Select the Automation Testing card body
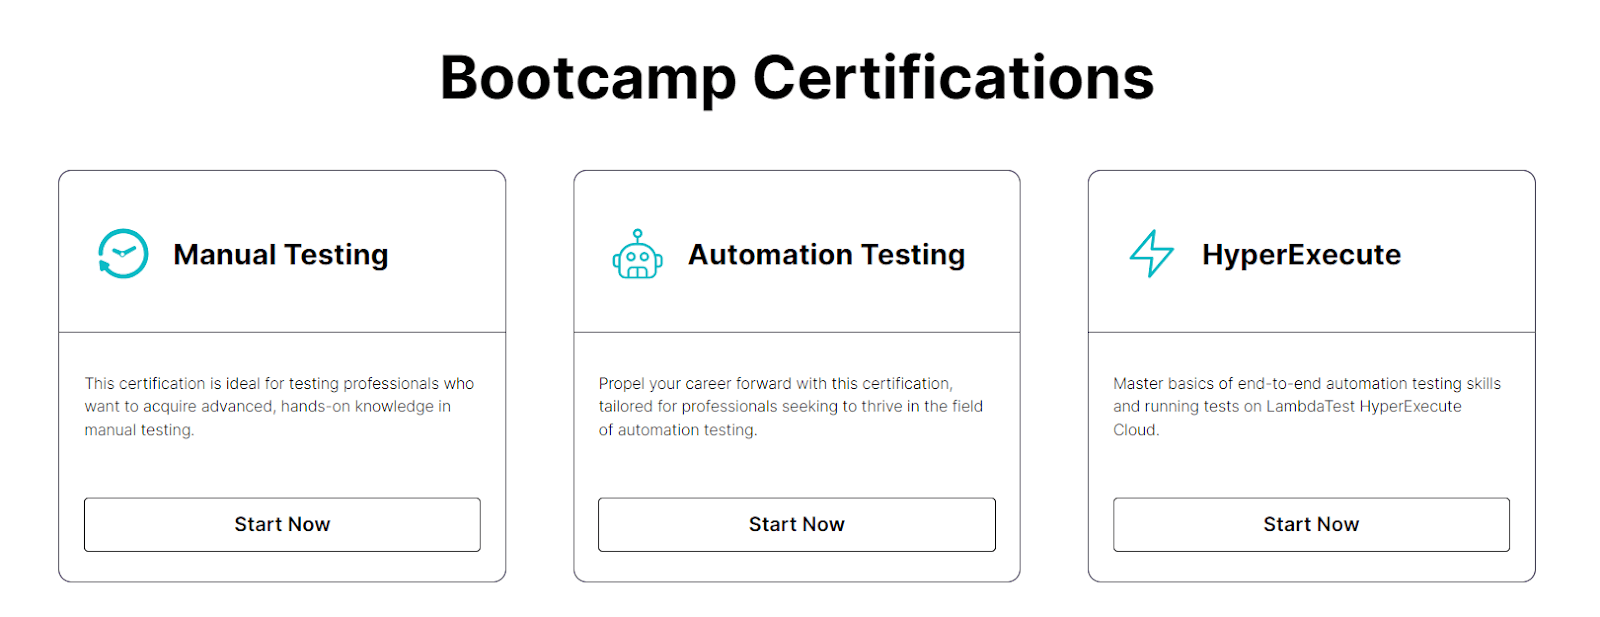 tap(797, 455)
